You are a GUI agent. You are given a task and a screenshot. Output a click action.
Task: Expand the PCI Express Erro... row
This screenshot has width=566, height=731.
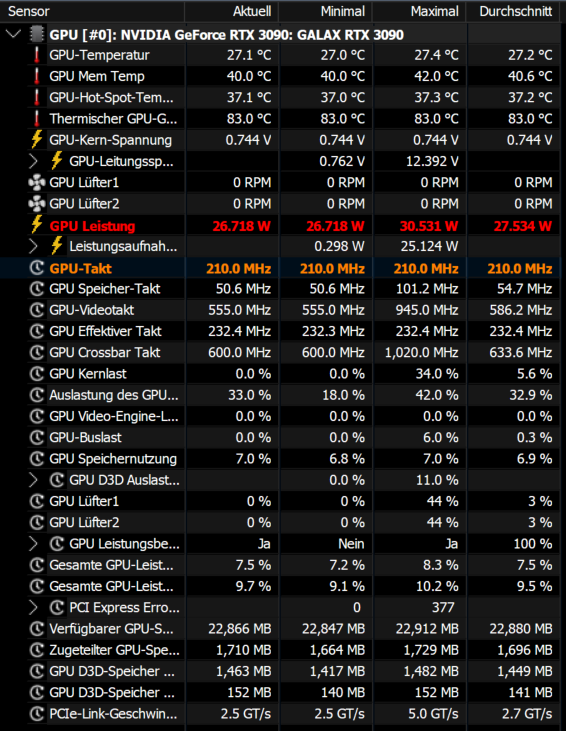pyautogui.click(x=33, y=607)
